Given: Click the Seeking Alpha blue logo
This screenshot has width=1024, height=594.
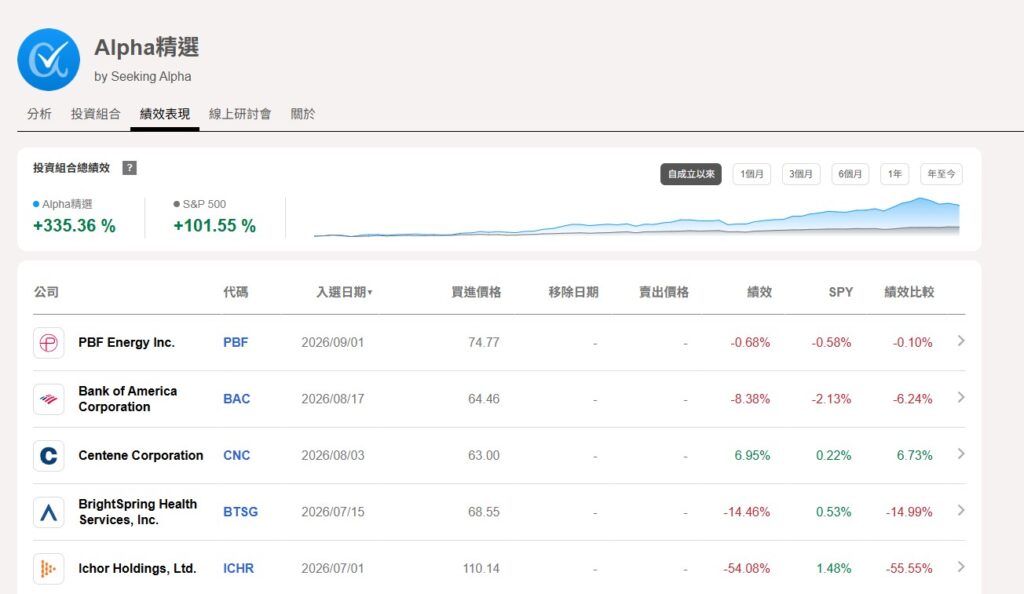Looking at the screenshot, I should click(48, 59).
